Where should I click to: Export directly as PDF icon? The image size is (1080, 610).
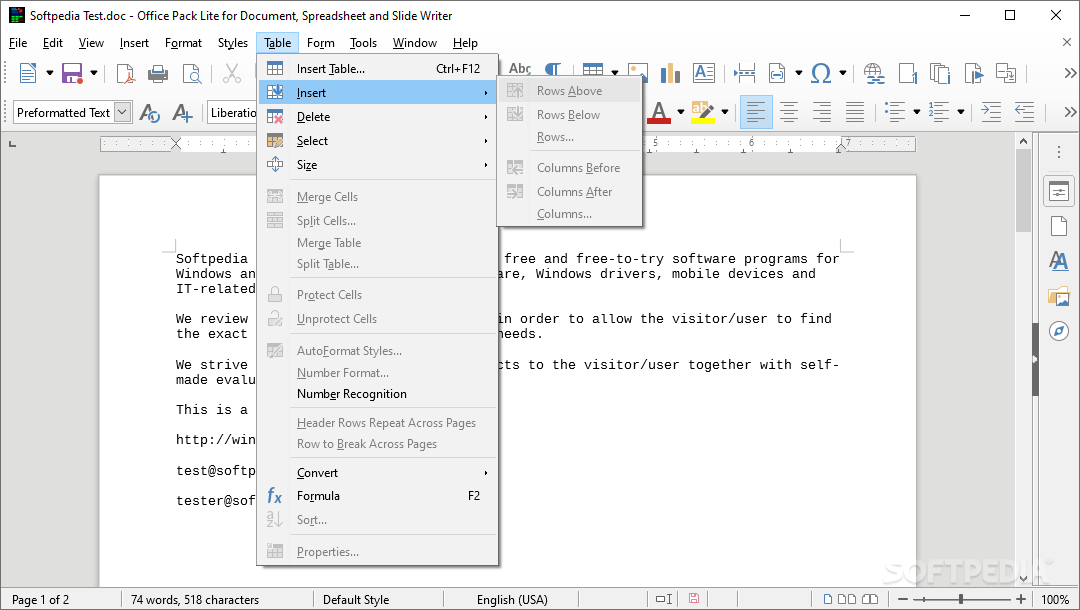125,73
